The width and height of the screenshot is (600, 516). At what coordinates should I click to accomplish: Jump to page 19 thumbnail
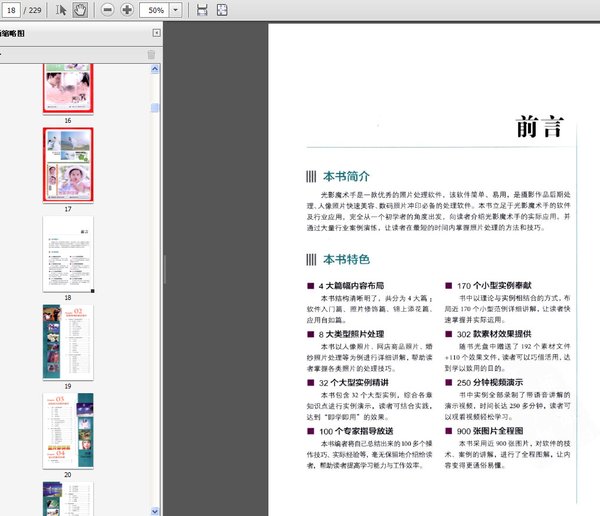(x=67, y=341)
